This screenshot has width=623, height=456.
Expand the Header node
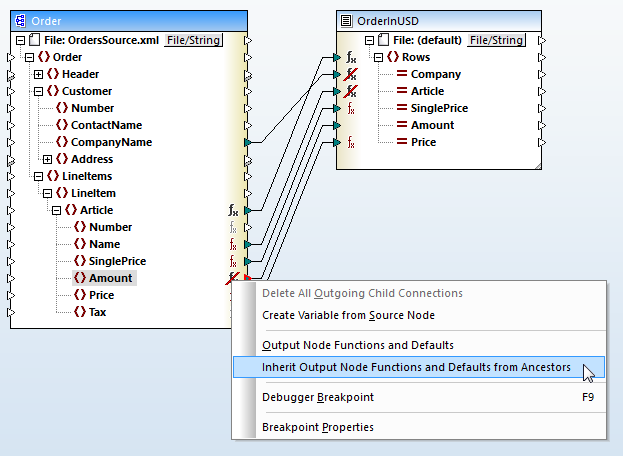pyautogui.click(x=38, y=74)
